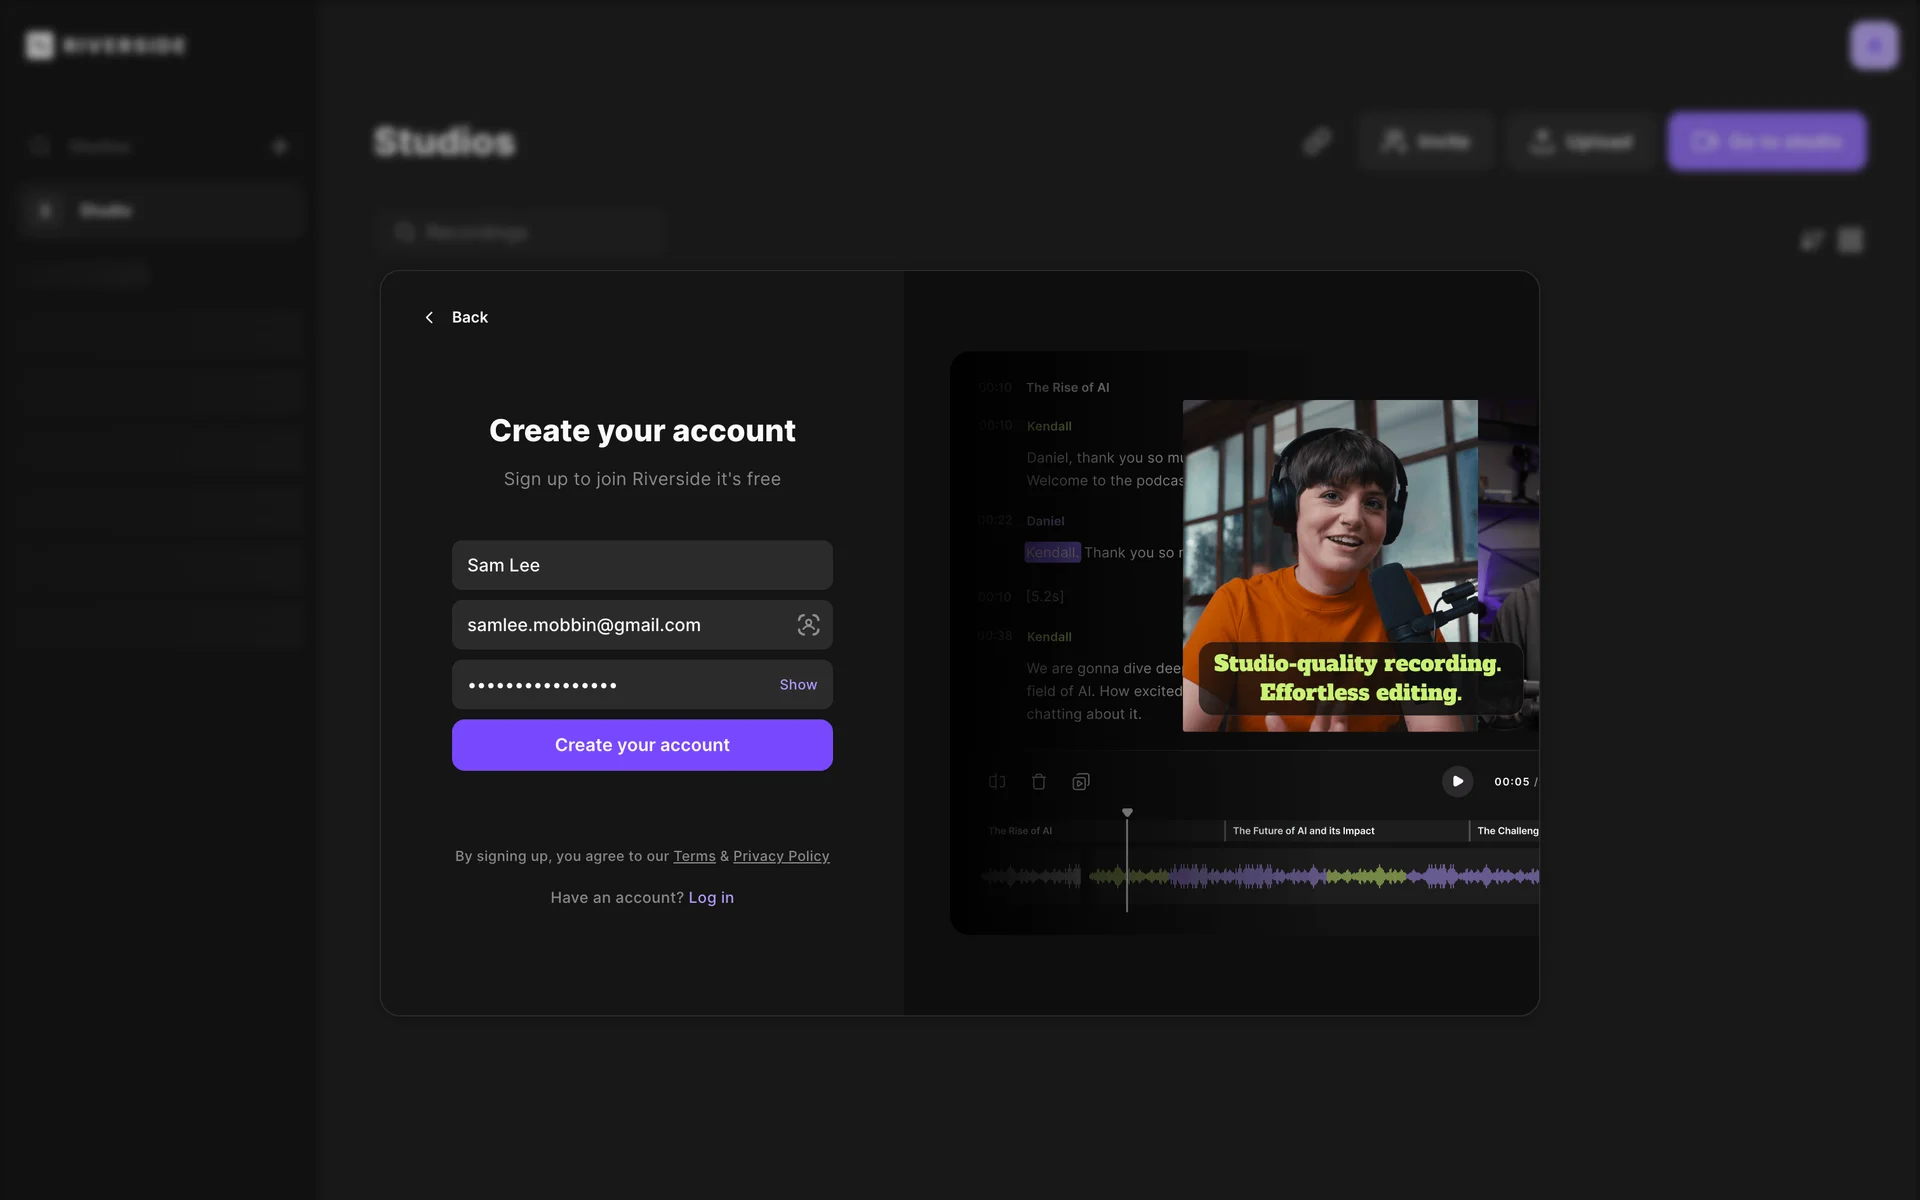Open the Privacy Policy link
This screenshot has height=1200, width=1920.
click(x=781, y=856)
